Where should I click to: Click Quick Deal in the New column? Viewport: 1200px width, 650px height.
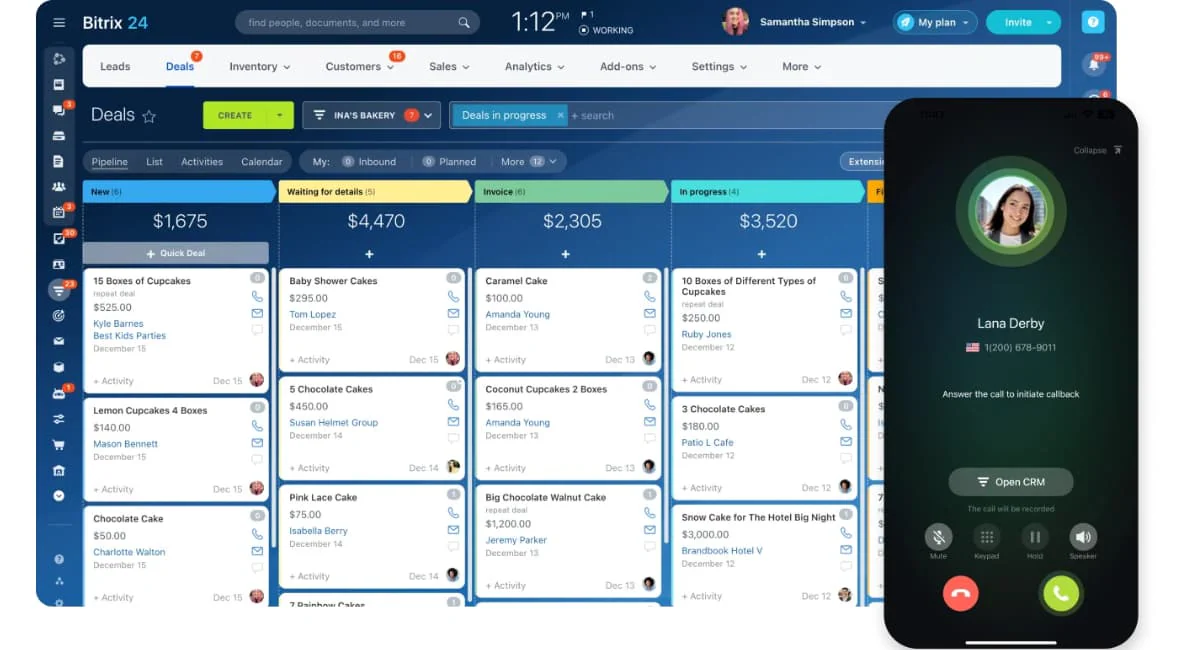[176, 253]
